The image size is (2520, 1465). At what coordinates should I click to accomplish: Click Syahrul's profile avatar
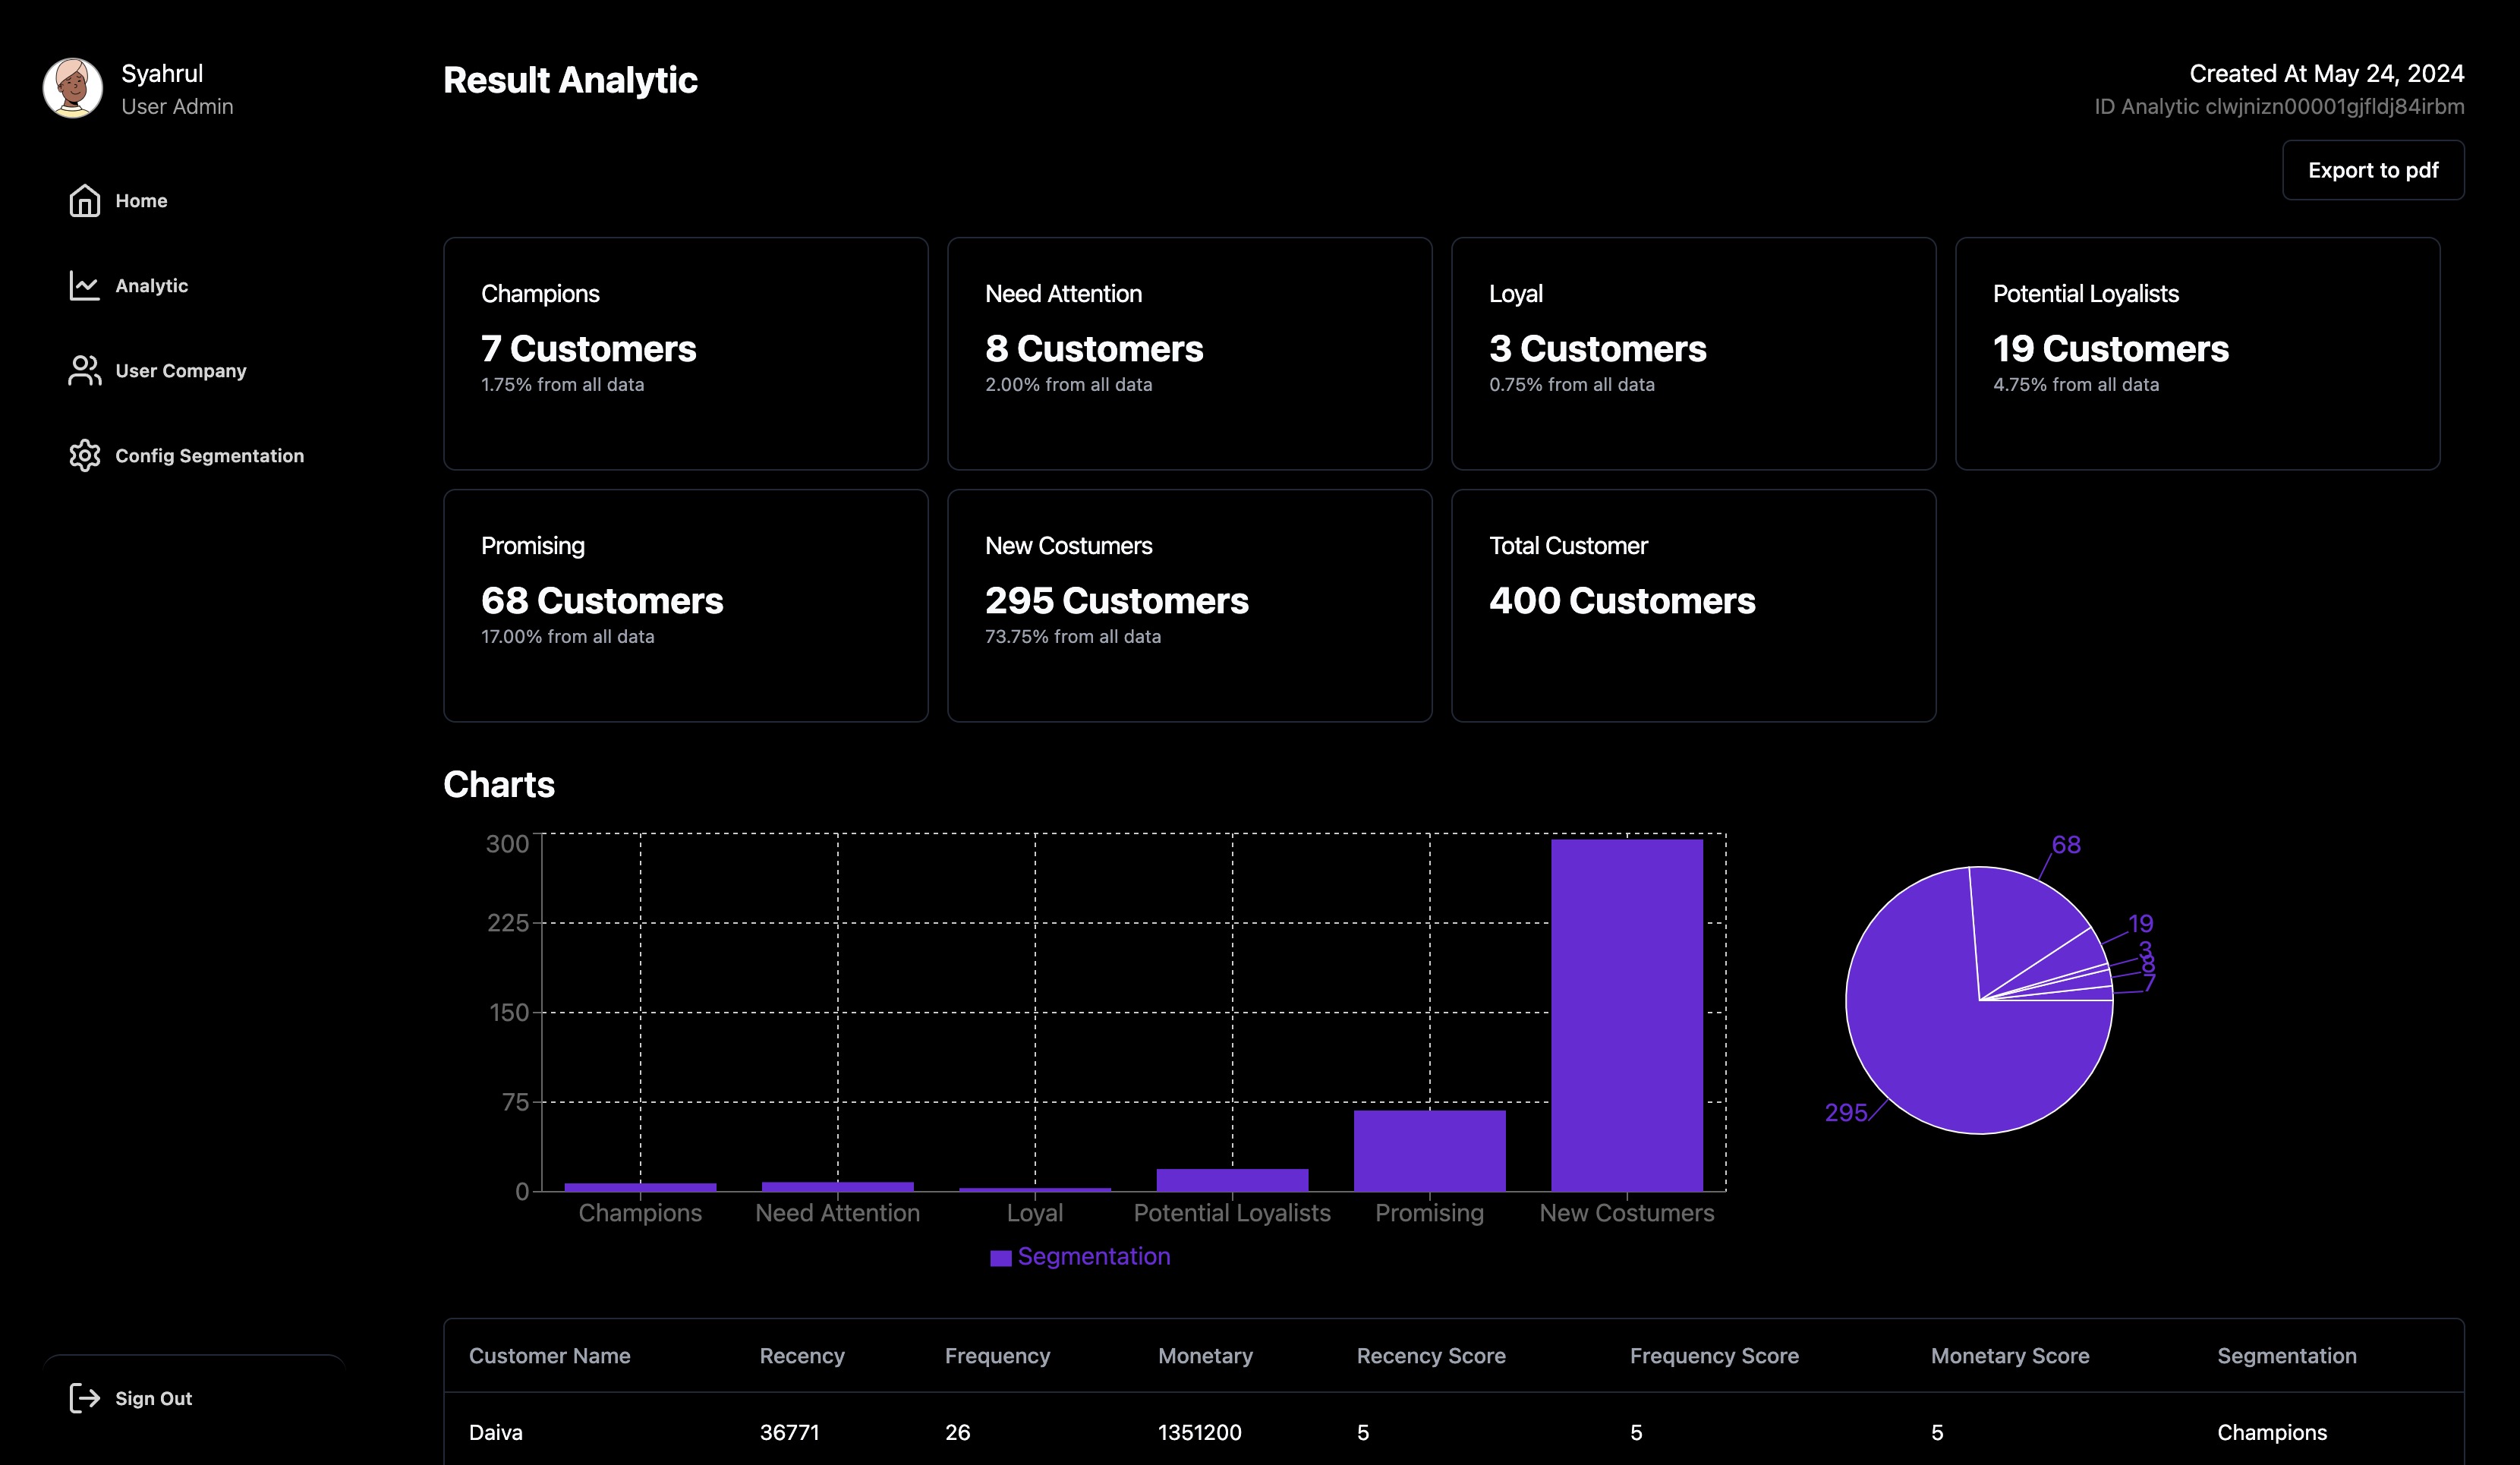(x=73, y=88)
